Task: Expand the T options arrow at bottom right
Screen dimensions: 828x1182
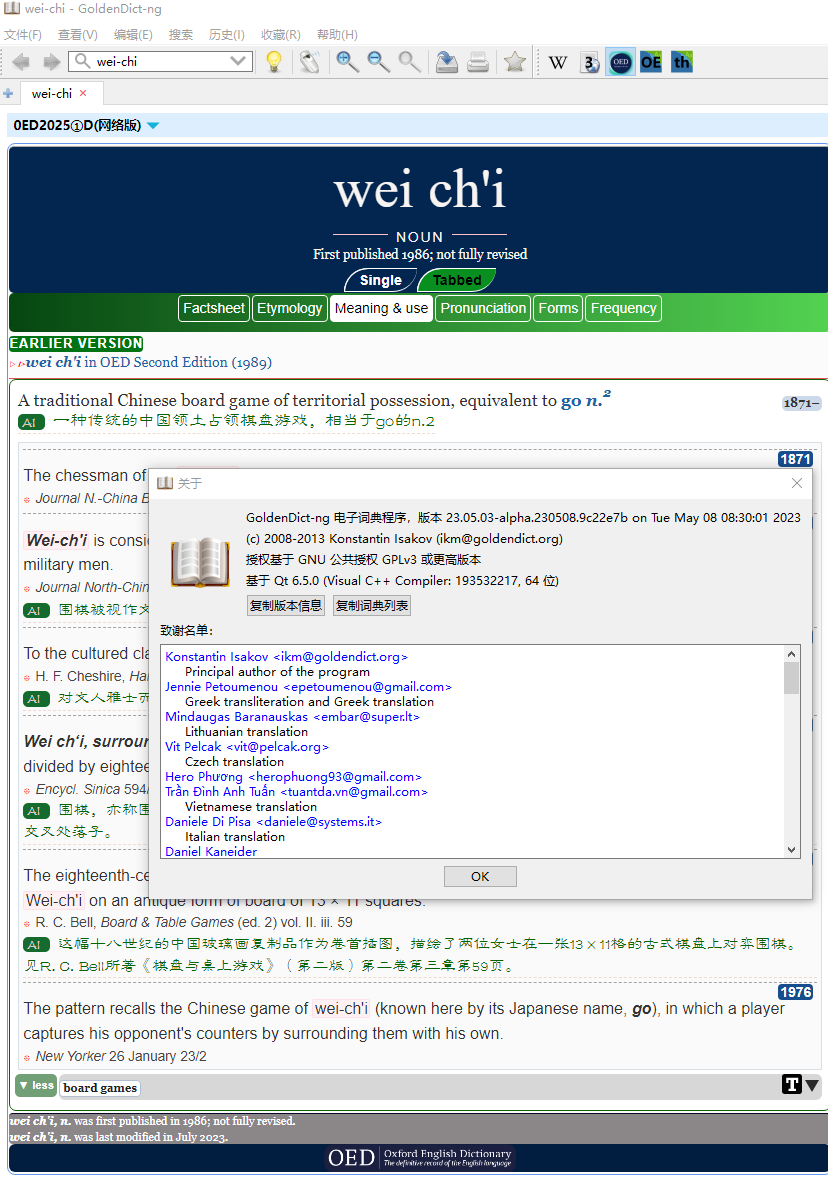Action: click(811, 1085)
